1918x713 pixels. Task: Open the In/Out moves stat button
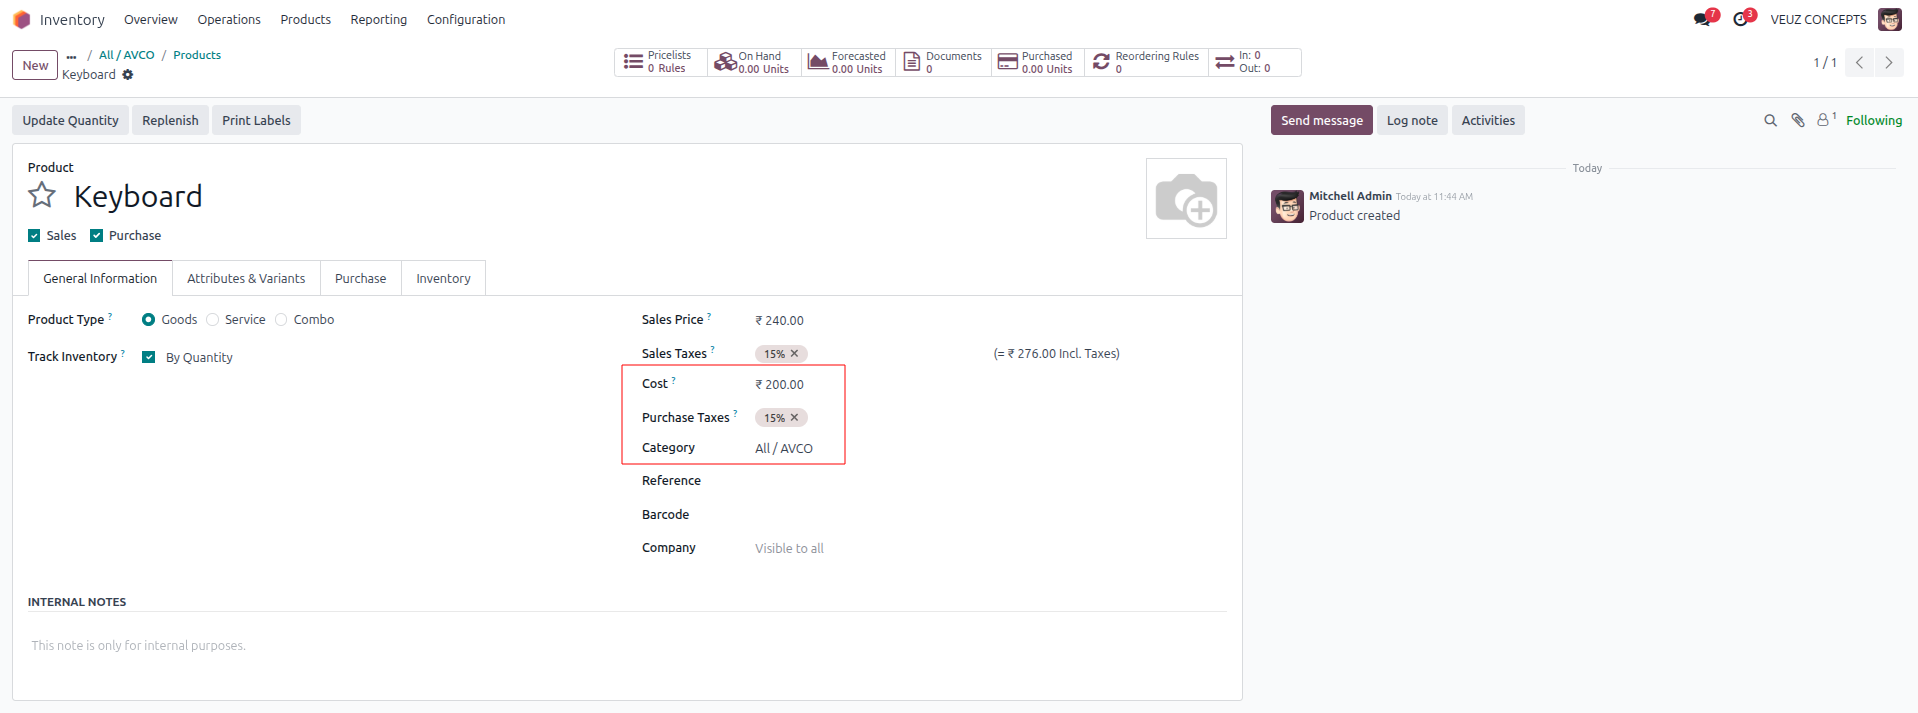[1255, 62]
